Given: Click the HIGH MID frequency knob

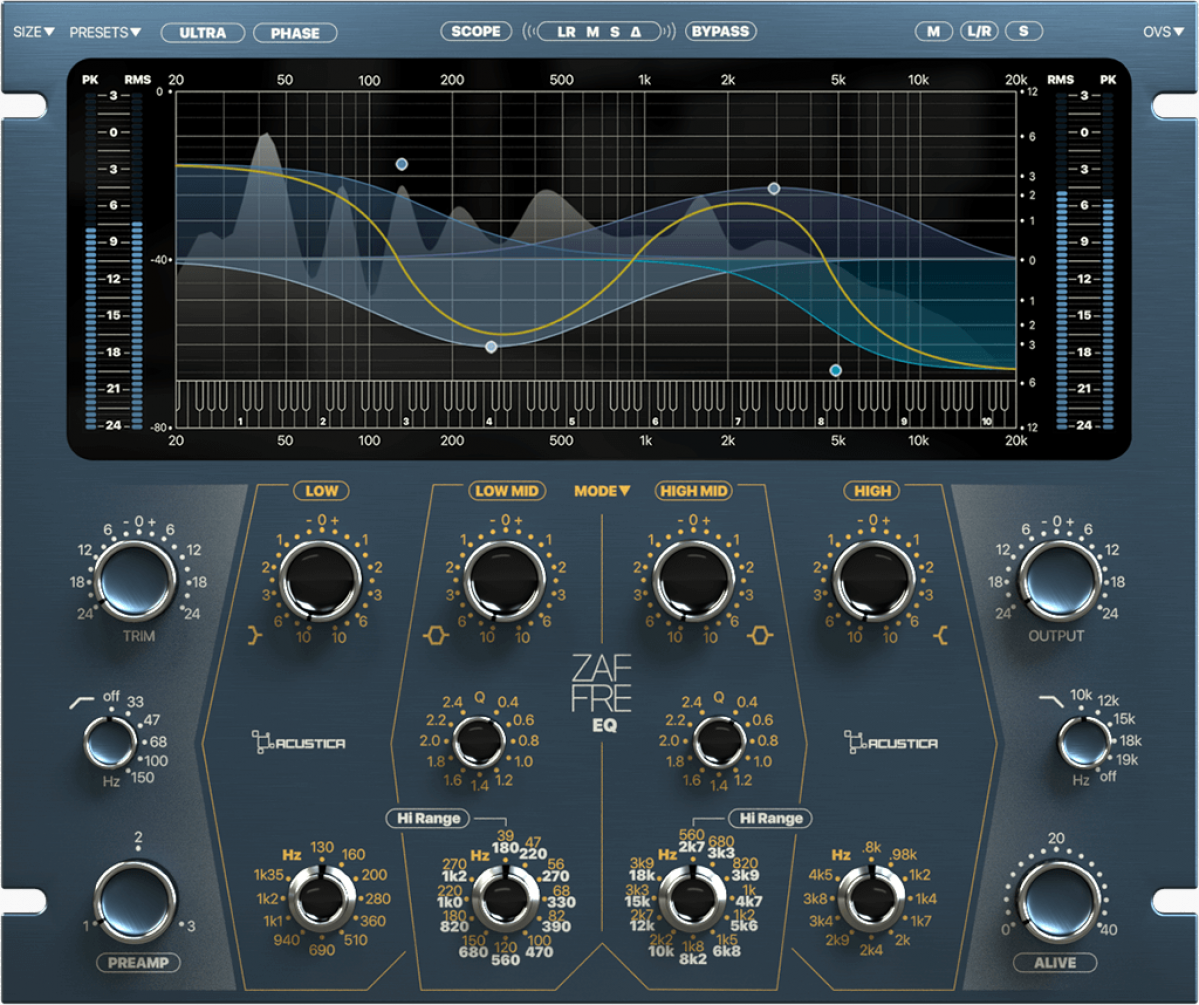Looking at the screenshot, I should point(692,900).
